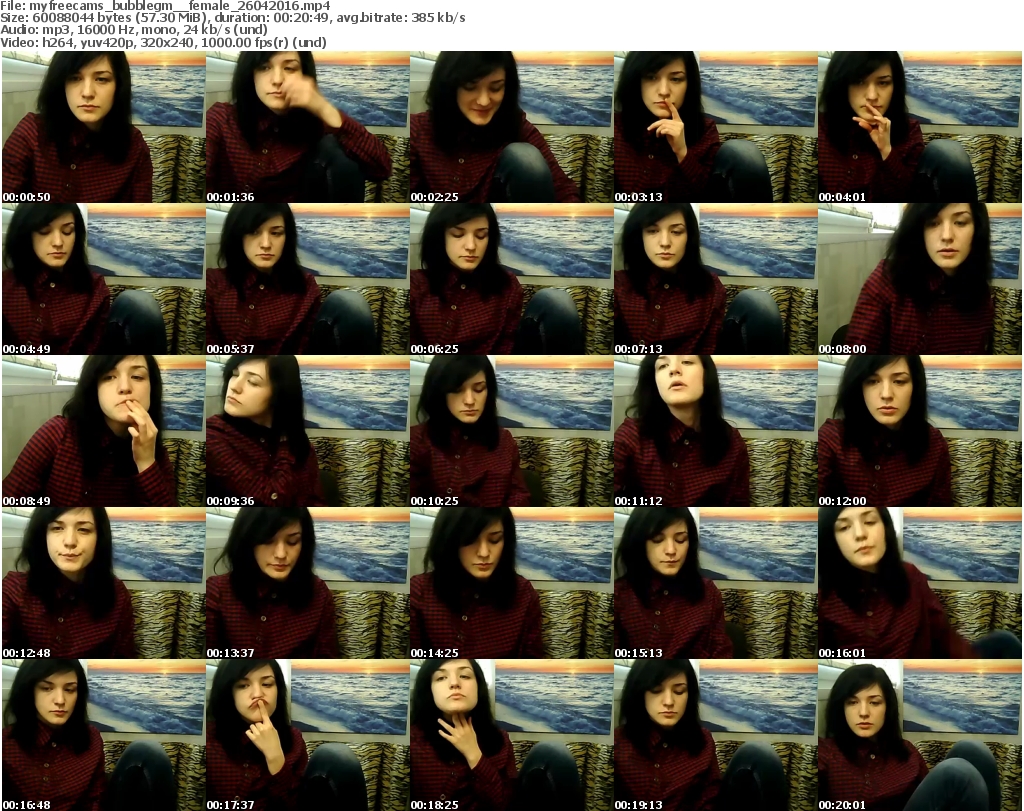This screenshot has width=1024, height=811.
Task: Open the frame at 00:07:13
Action: point(715,279)
